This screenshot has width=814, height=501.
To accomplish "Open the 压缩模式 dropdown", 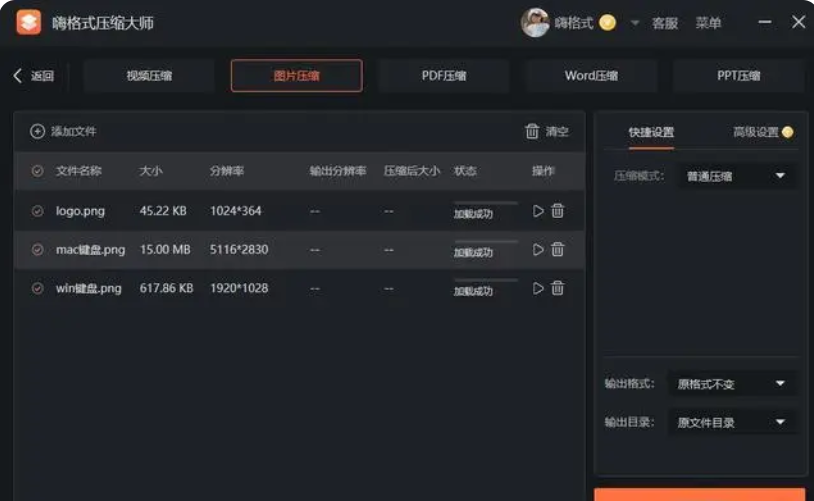I will pos(737,176).
